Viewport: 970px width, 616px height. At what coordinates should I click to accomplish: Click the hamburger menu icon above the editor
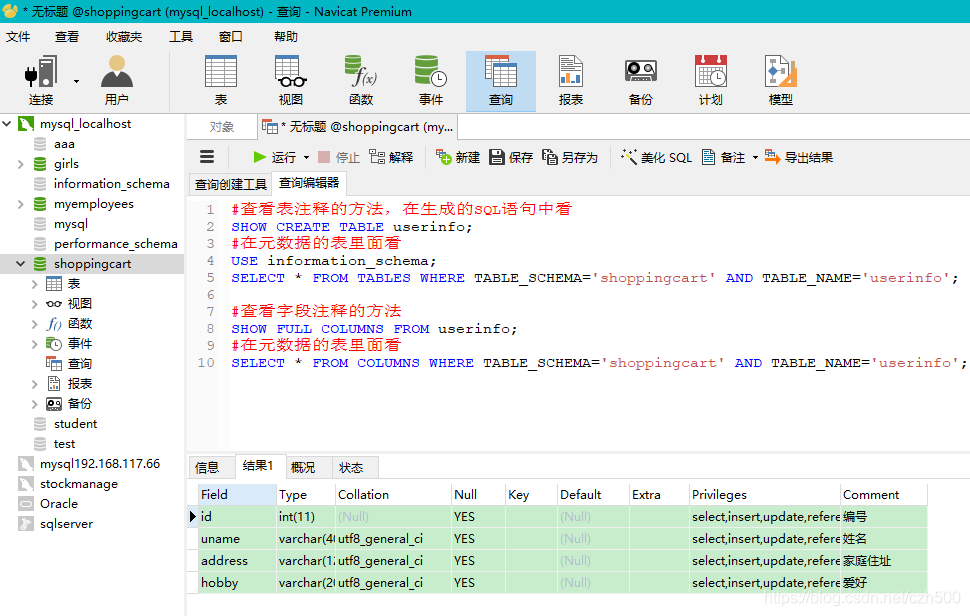(x=207, y=157)
